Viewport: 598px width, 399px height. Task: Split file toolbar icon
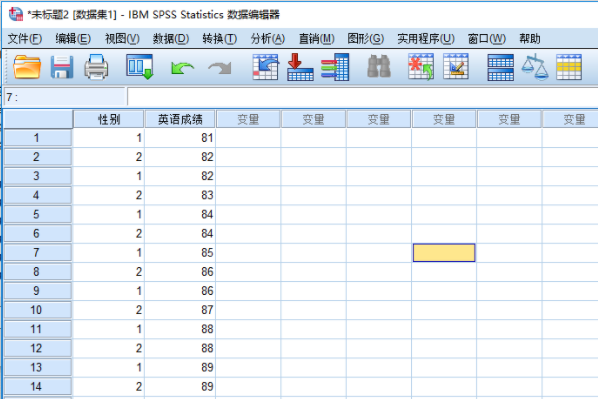pos(500,67)
